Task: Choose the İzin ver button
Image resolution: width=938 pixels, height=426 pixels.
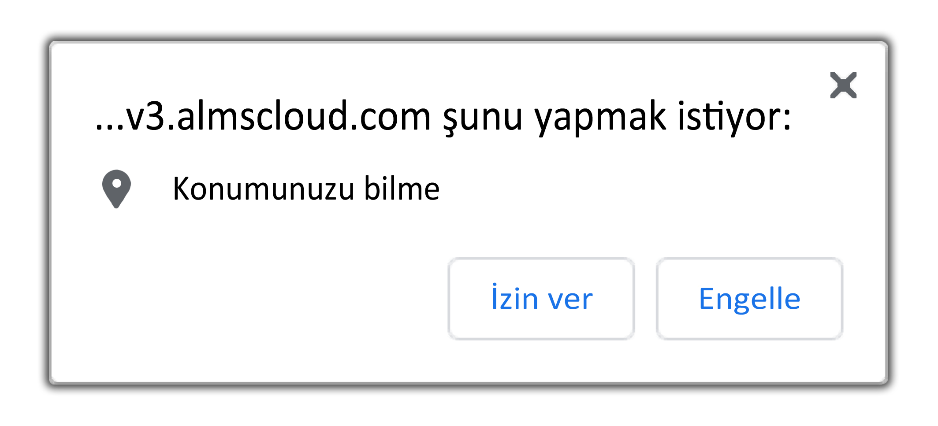Action: coord(541,299)
